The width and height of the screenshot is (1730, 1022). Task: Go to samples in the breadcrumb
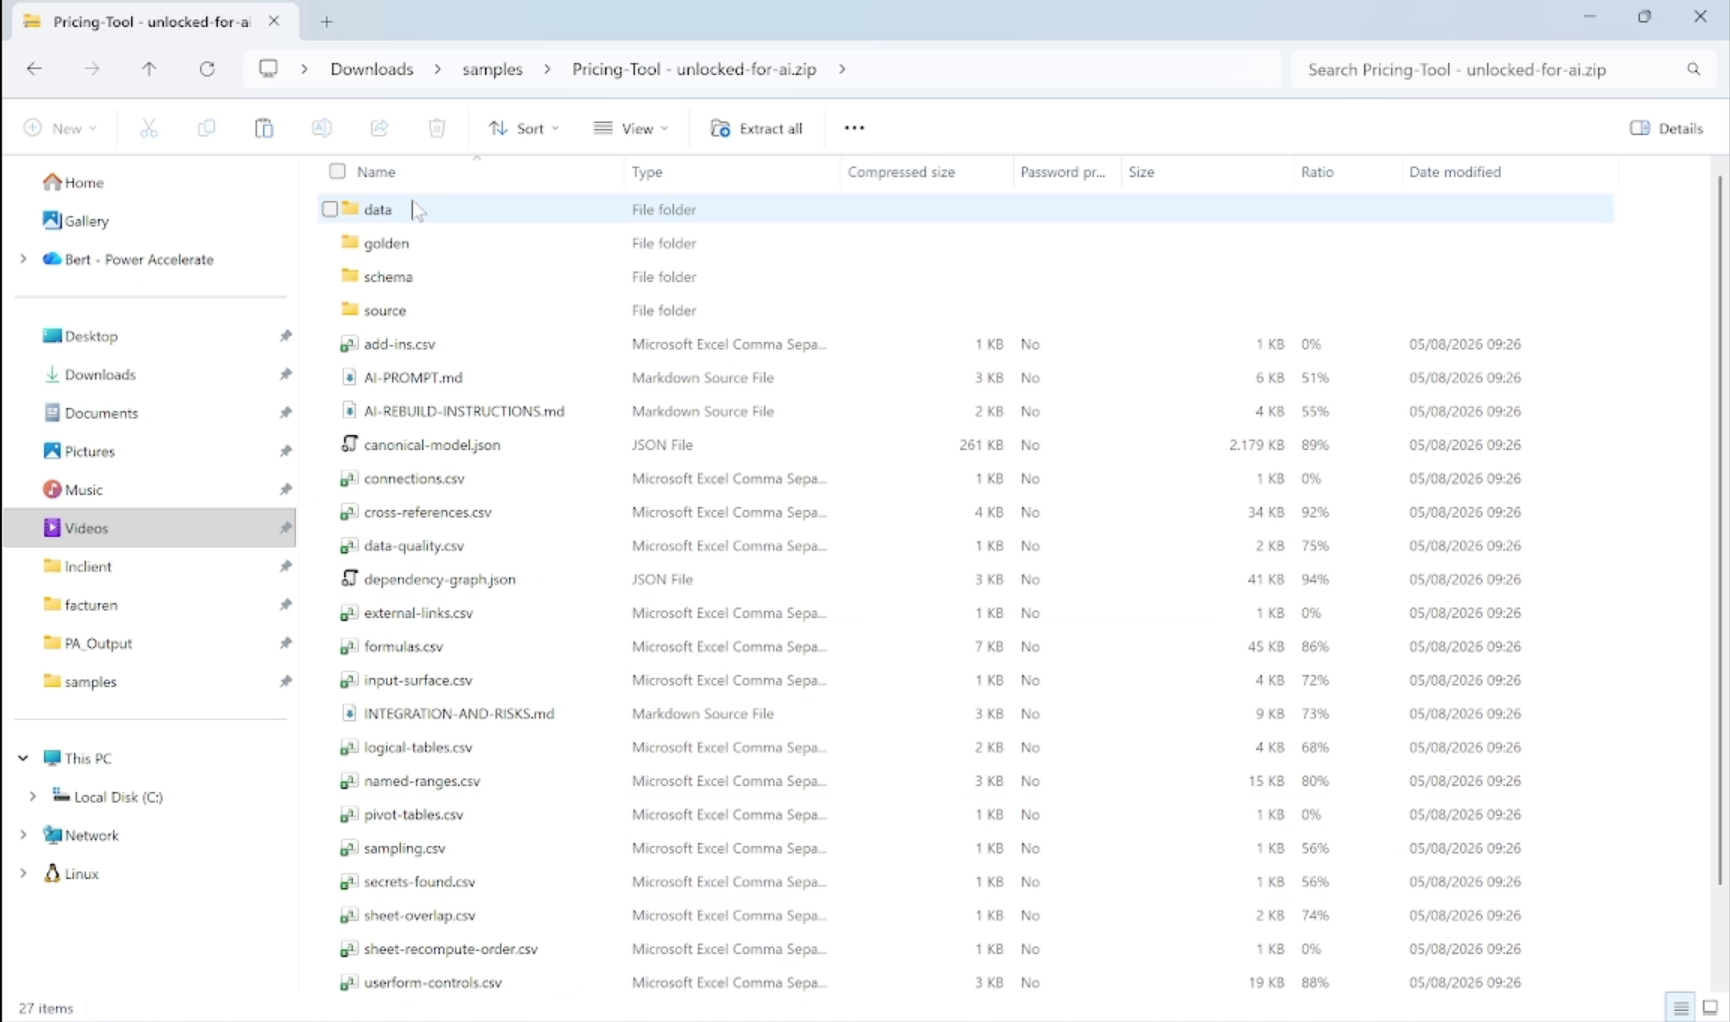click(492, 69)
